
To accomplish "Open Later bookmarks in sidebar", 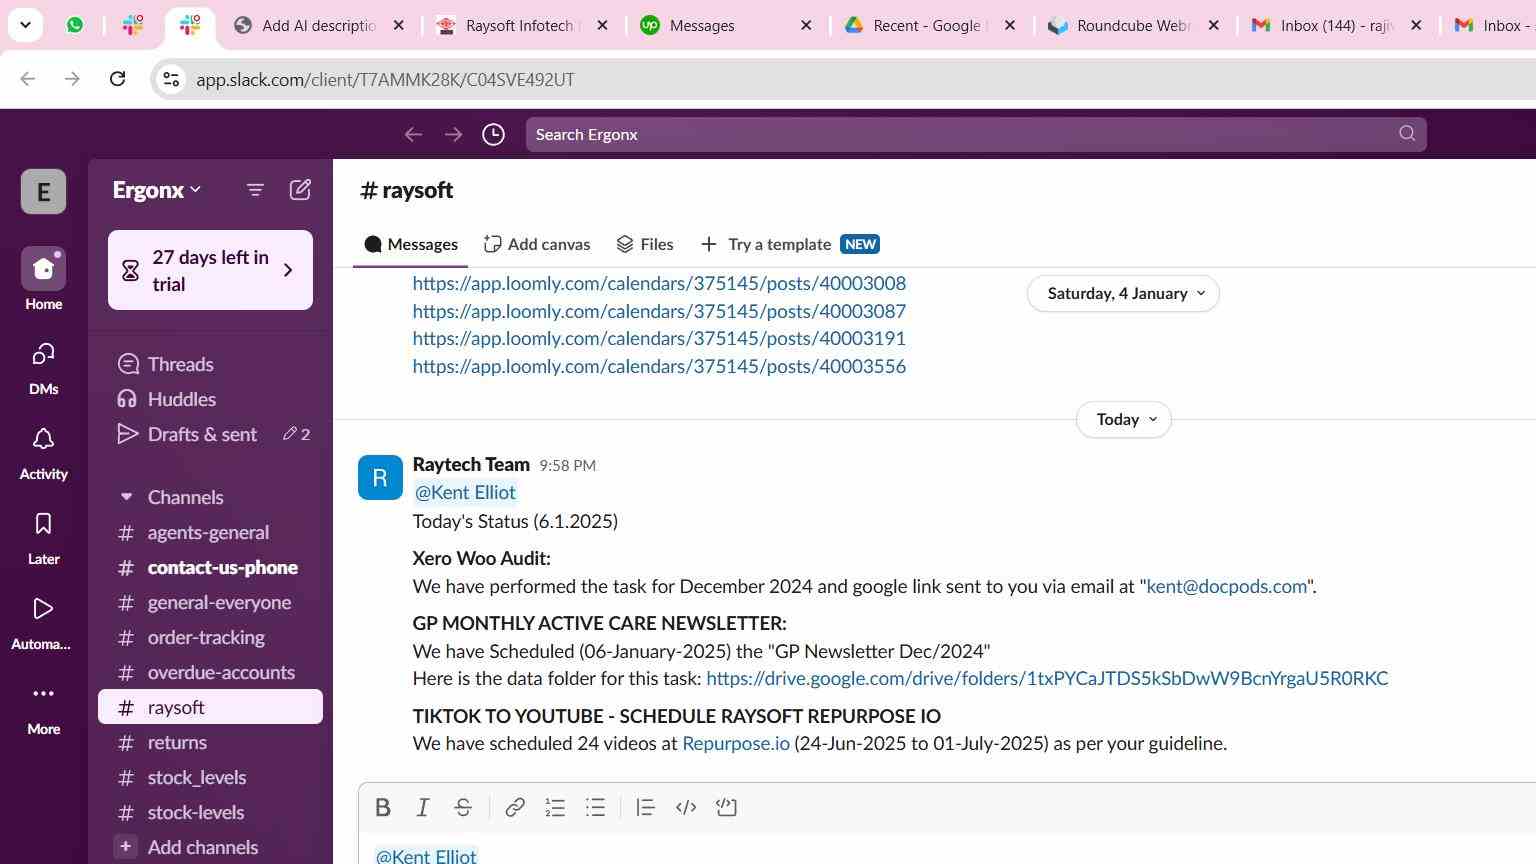I will click(43, 538).
